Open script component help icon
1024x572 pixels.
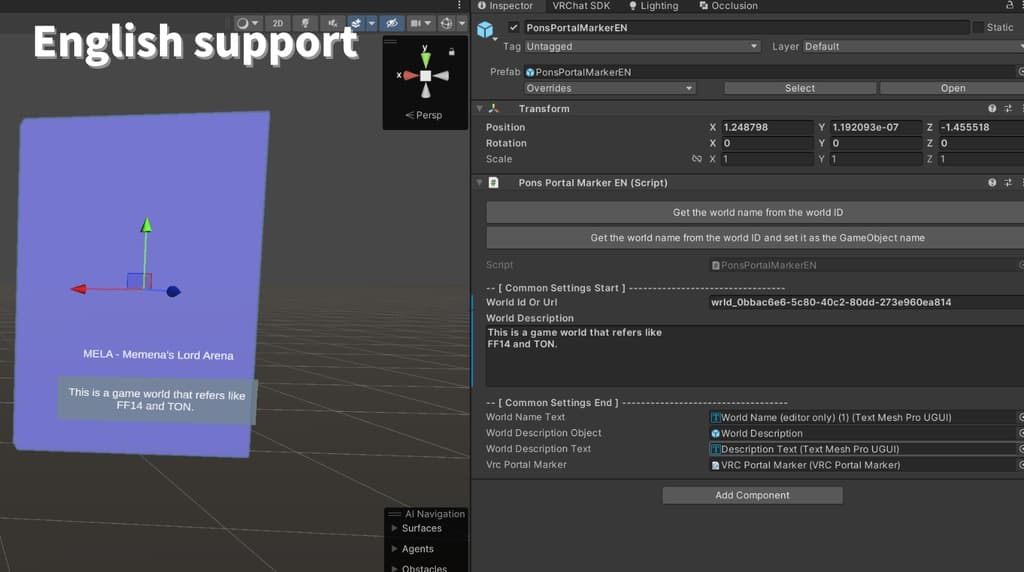(992, 183)
